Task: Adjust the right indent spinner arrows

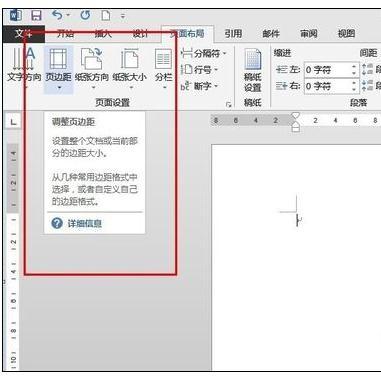Action: pyautogui.click(x=355, y=86)
